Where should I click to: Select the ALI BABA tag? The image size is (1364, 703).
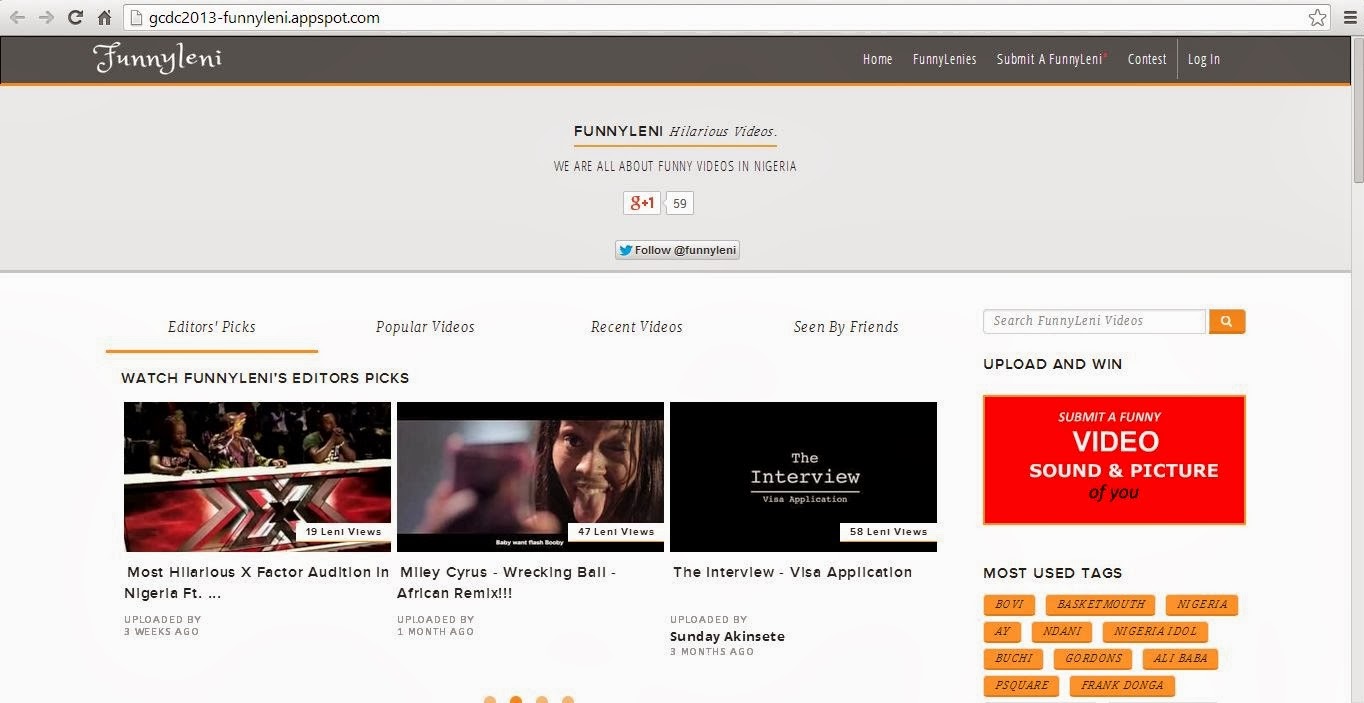[x=1180, y=659]
